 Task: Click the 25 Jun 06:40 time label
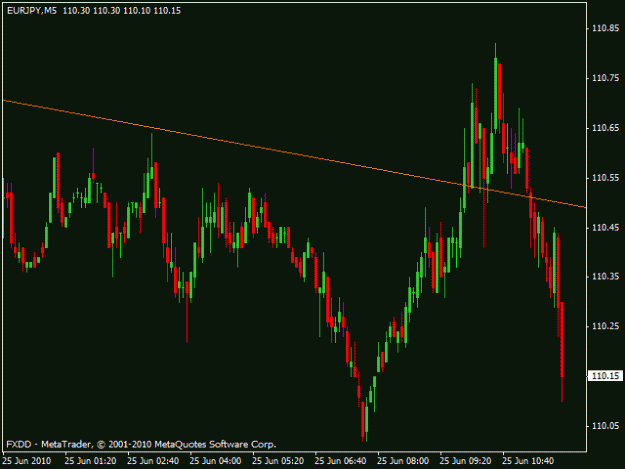pyautogui.click(x=340, y=461)
